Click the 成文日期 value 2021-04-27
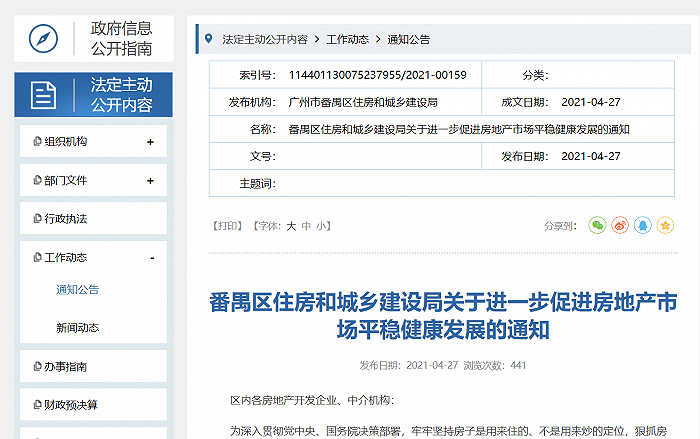Screen dimensions: 700x439 coord(591,102)
